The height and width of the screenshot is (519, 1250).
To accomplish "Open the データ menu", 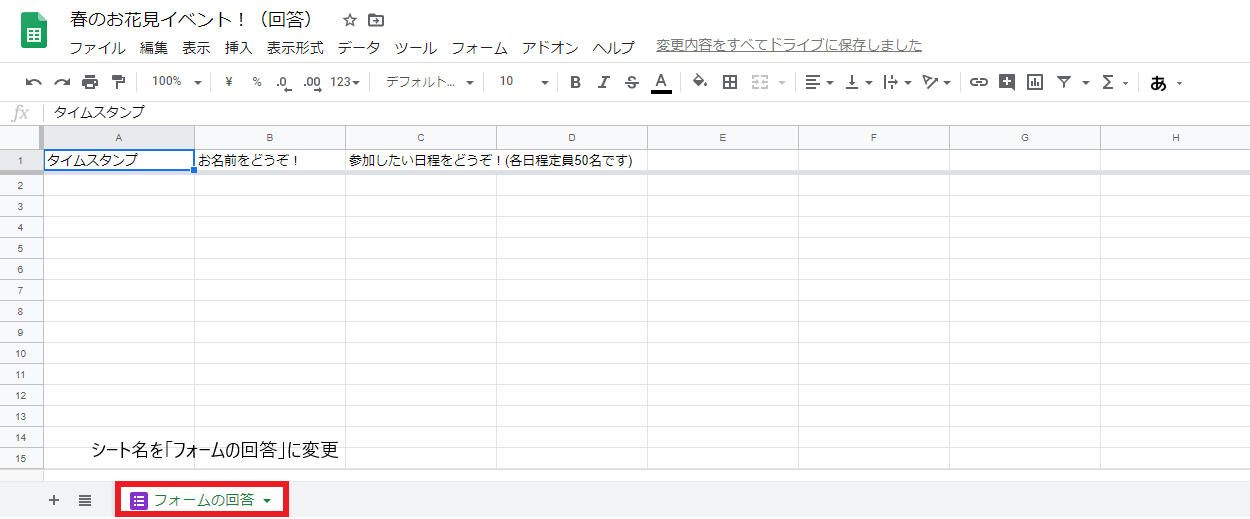I will (x=359, y=47).
